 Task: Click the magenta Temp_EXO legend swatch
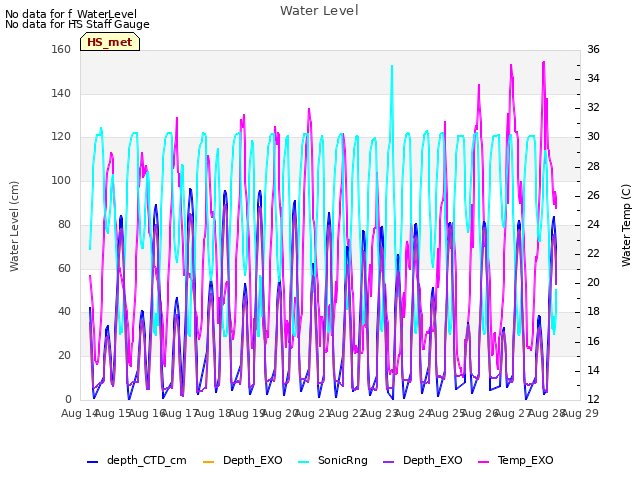483,462
